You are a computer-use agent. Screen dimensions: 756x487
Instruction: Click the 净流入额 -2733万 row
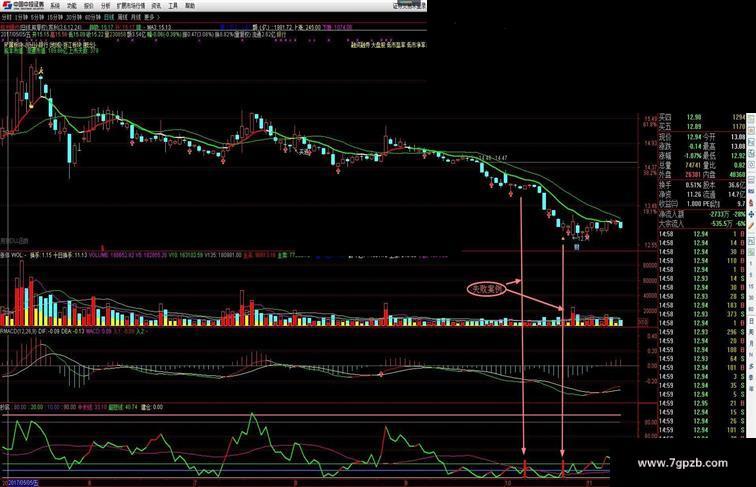tap(702, 214)
